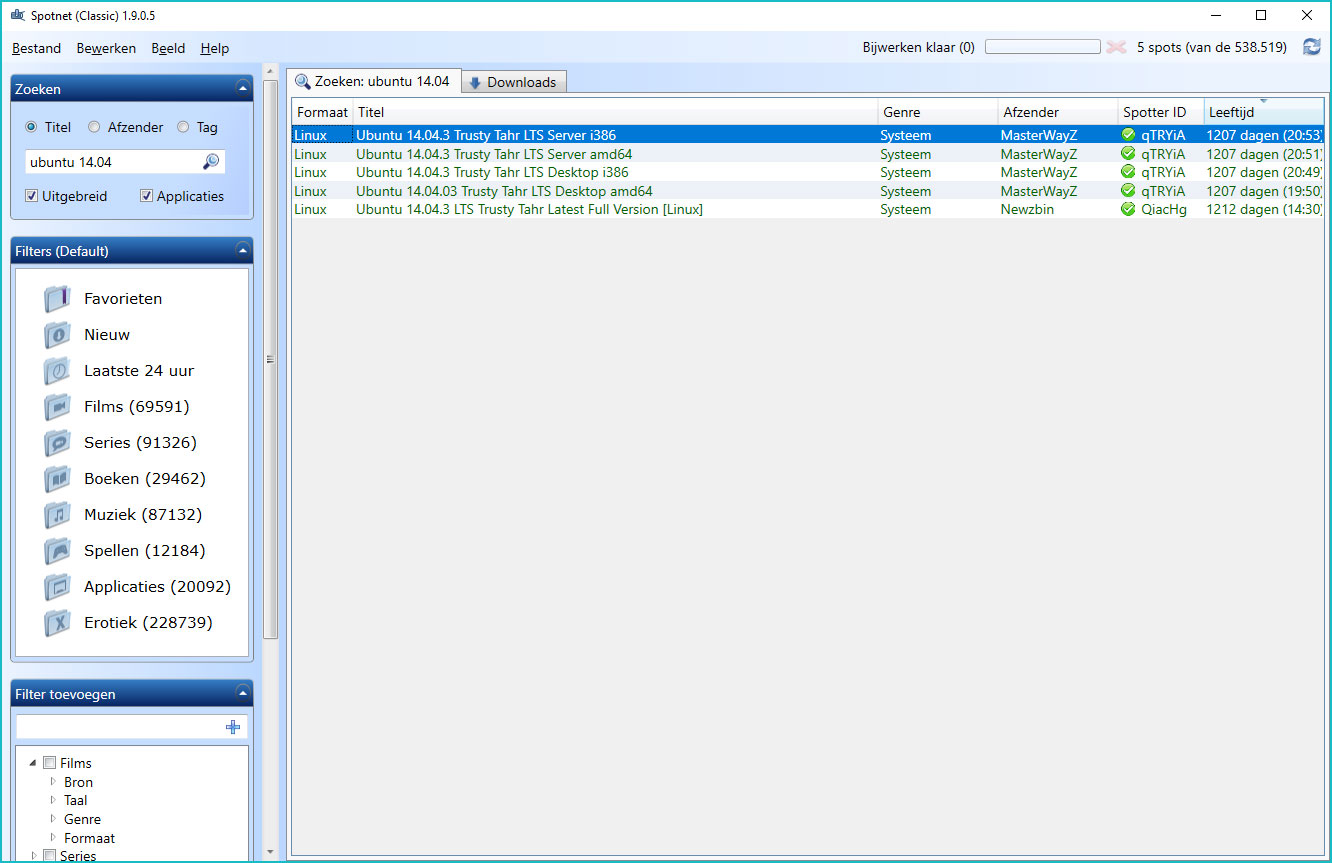Expand the Bron tree node
Screen dimensions: 1332x863
(x=53, y=782)
